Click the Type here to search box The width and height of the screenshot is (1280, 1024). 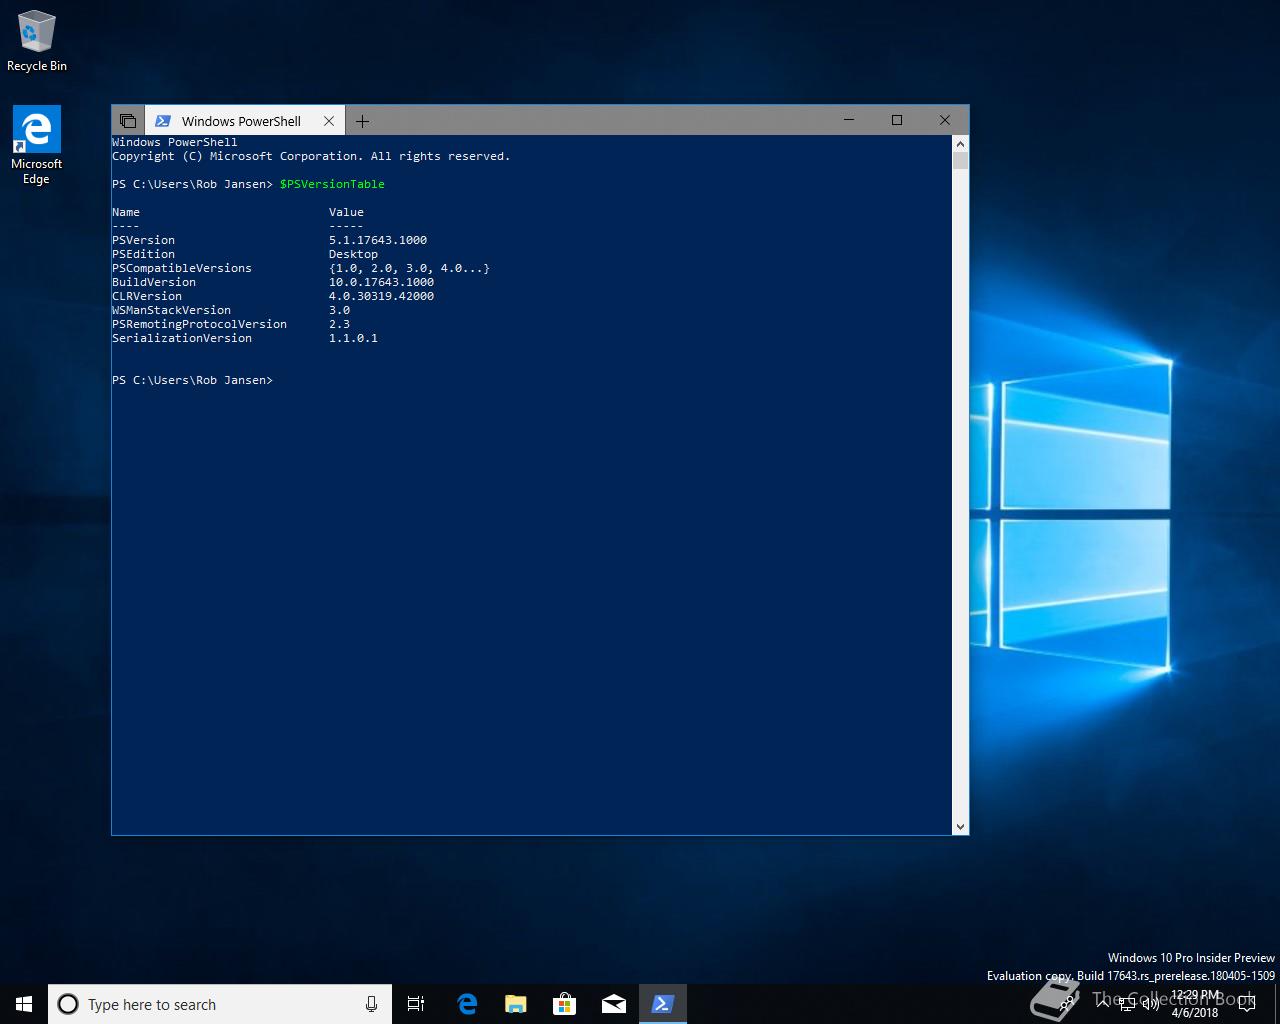220,1004
